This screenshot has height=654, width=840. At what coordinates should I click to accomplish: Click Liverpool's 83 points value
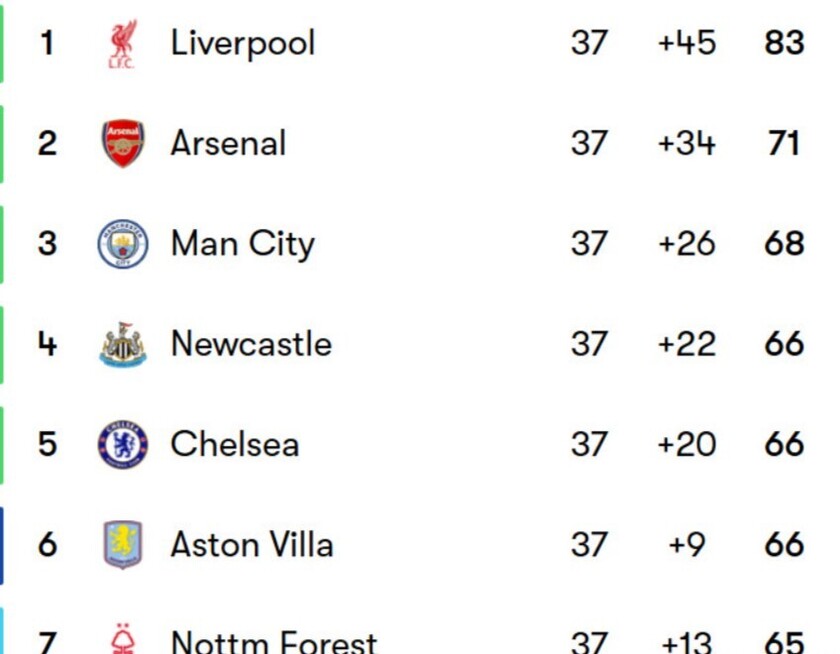click(784, 43)
